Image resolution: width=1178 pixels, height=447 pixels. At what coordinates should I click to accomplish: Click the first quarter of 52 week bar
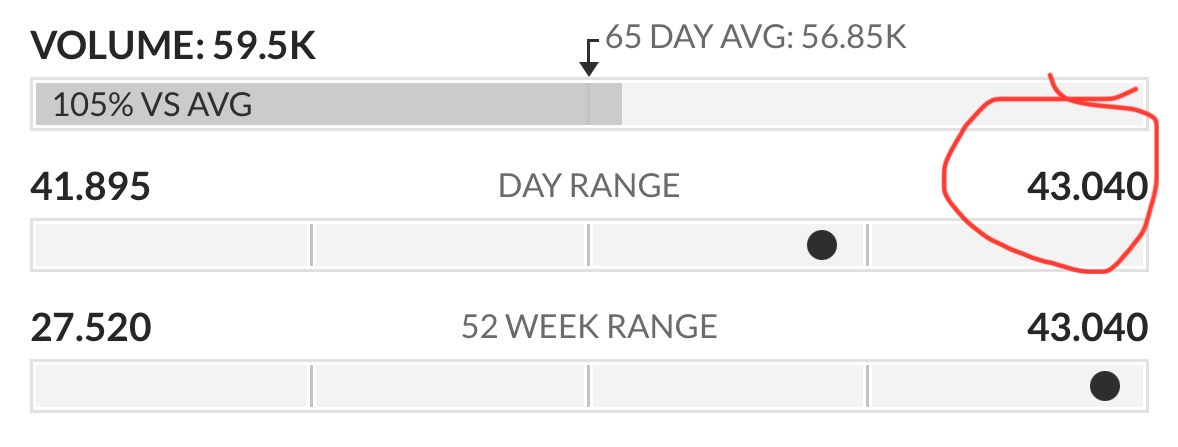pos(172,386)
